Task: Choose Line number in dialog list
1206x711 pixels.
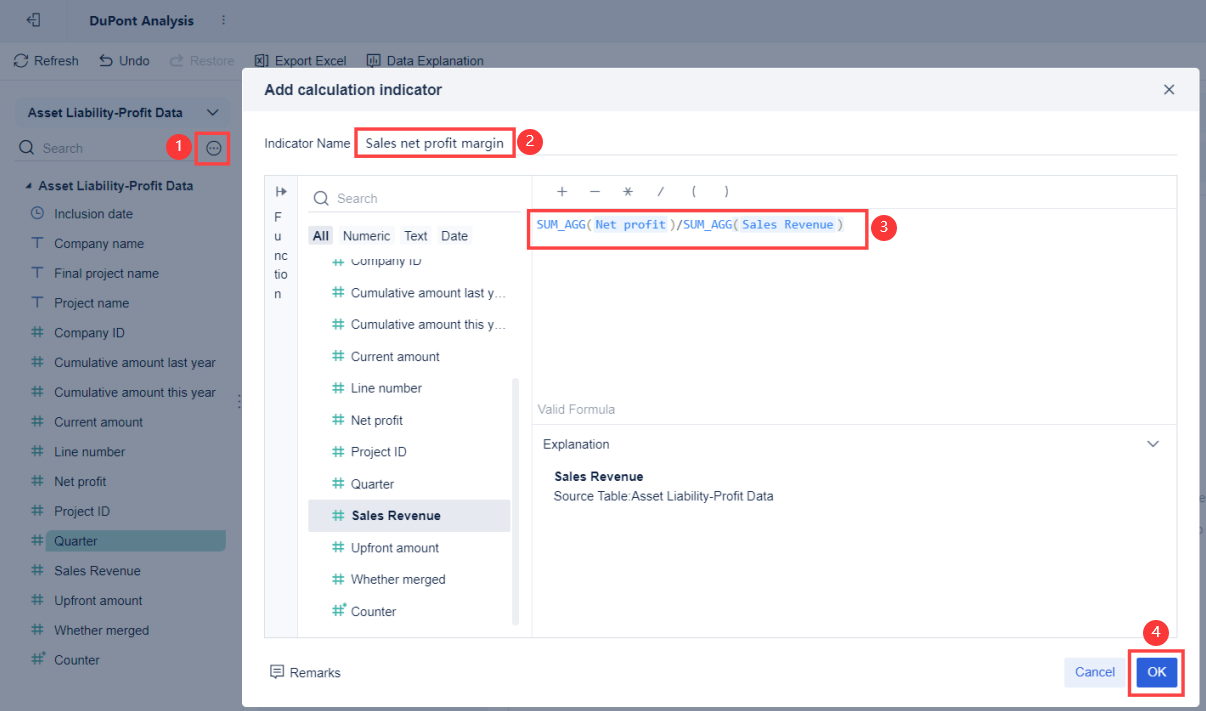Action: [x=409, y=388]
